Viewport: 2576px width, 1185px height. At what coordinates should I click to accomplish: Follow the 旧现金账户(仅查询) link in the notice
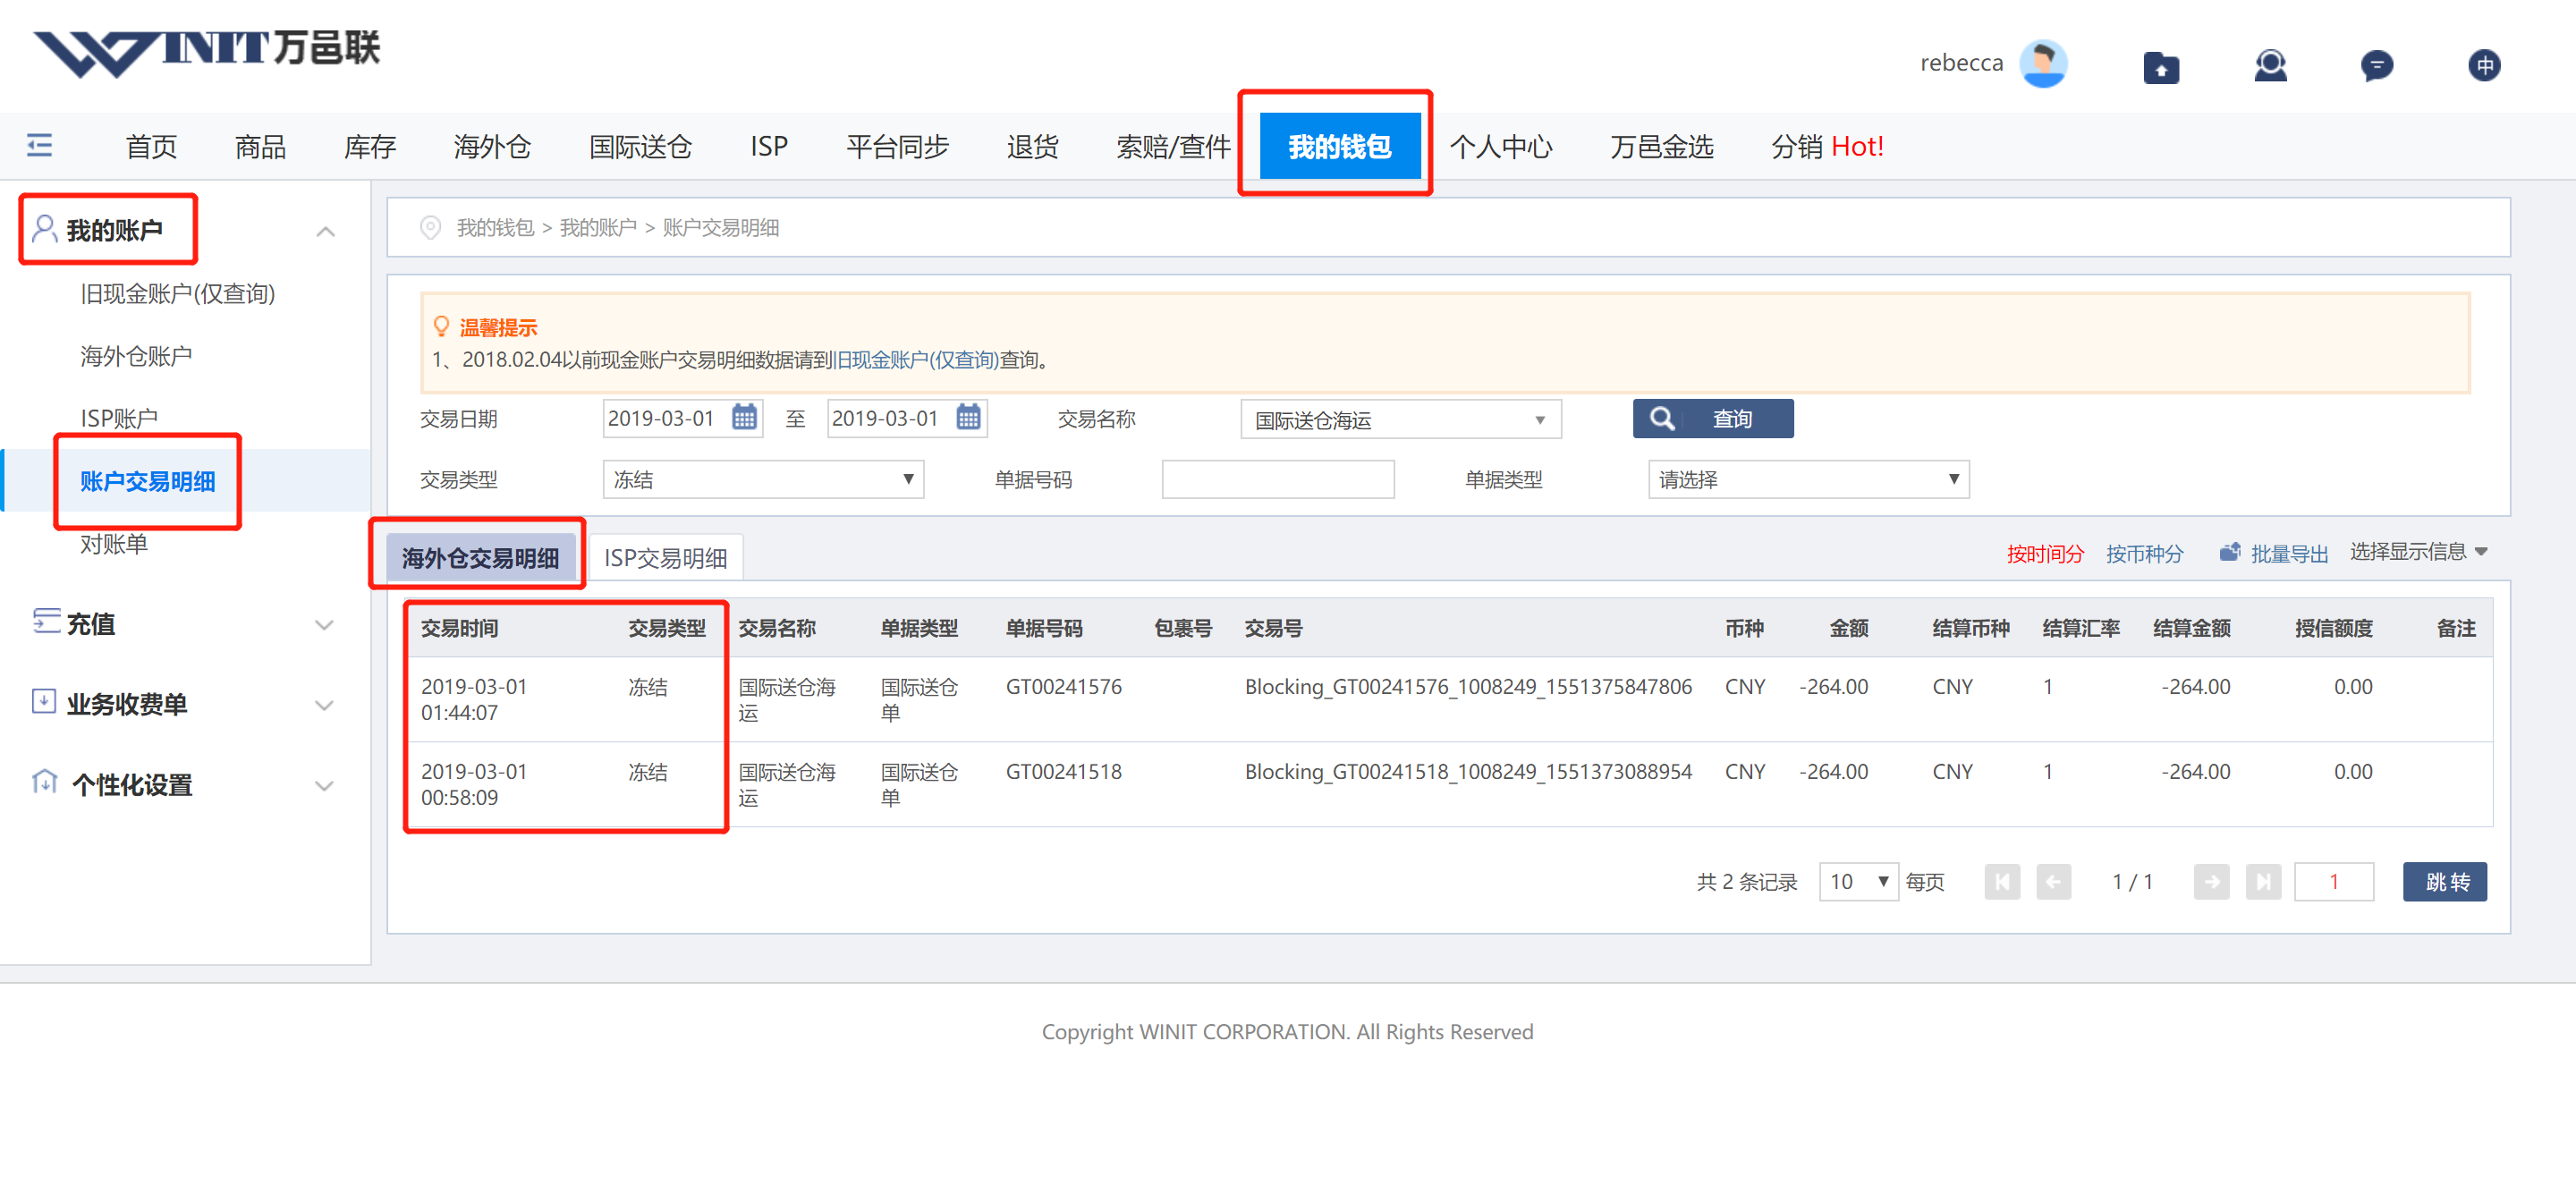point(916,359)
